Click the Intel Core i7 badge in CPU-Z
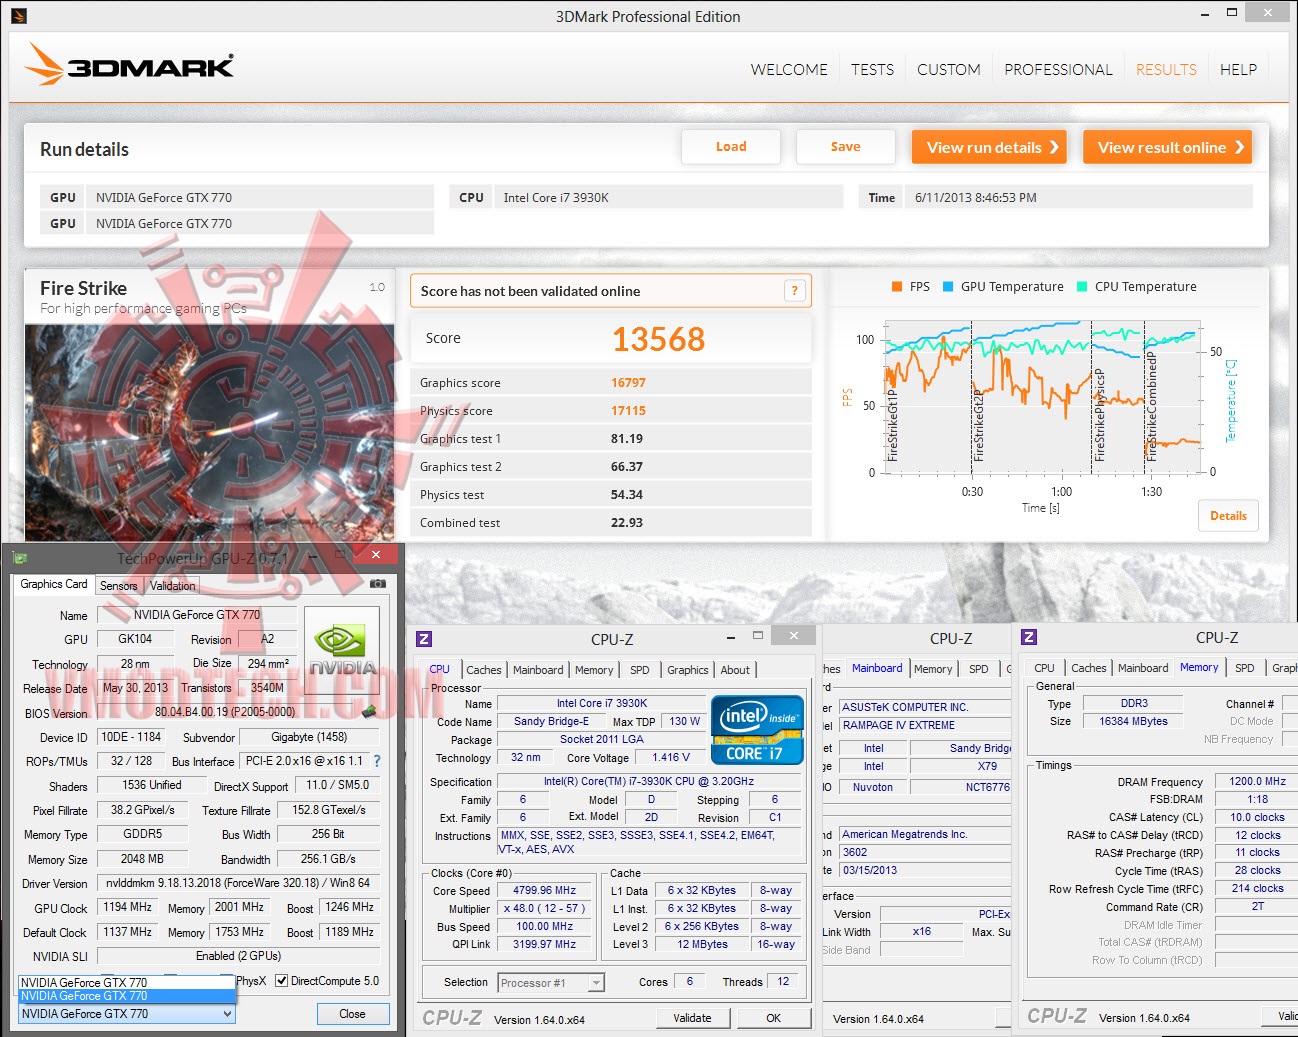The width and height of the screenshot is (1298, 1037). [757, 730]
